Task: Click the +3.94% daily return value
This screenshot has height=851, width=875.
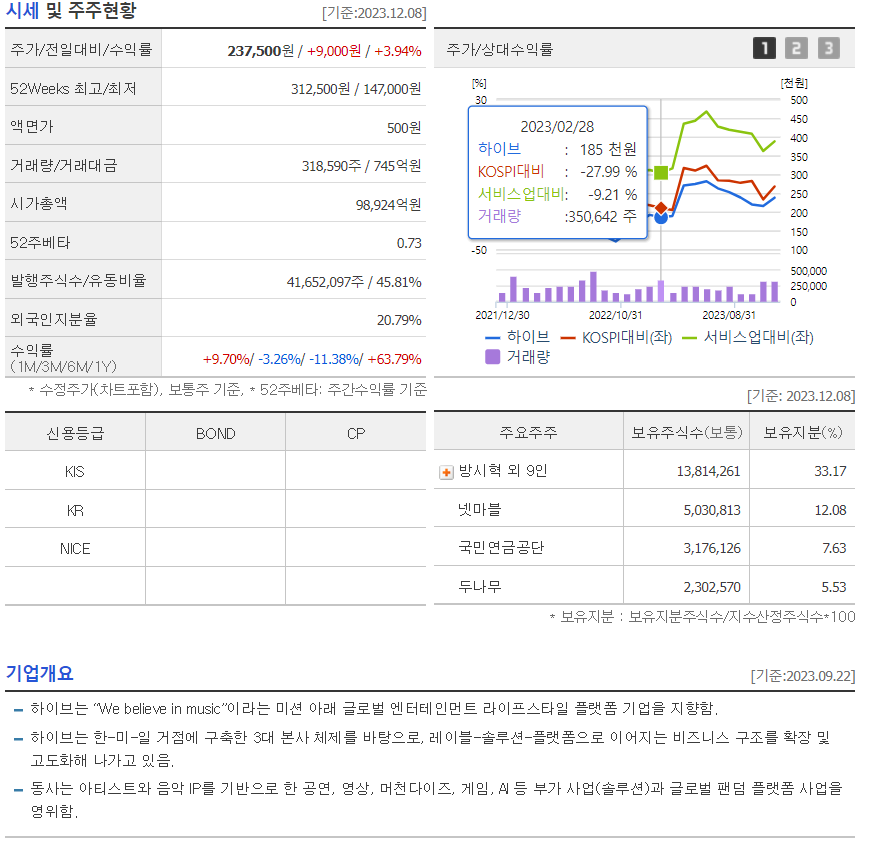Action: tap(398, 51)
